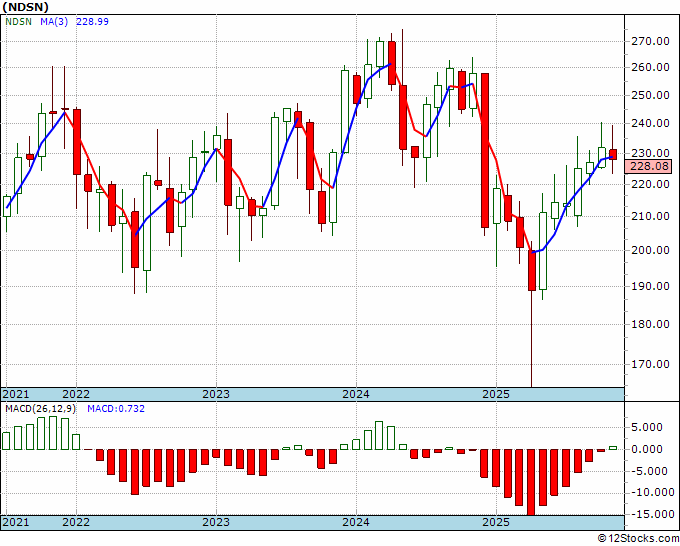Click the MA(3) indicator label
This screenshot has width=680, height=546.
tap(54, 22)
